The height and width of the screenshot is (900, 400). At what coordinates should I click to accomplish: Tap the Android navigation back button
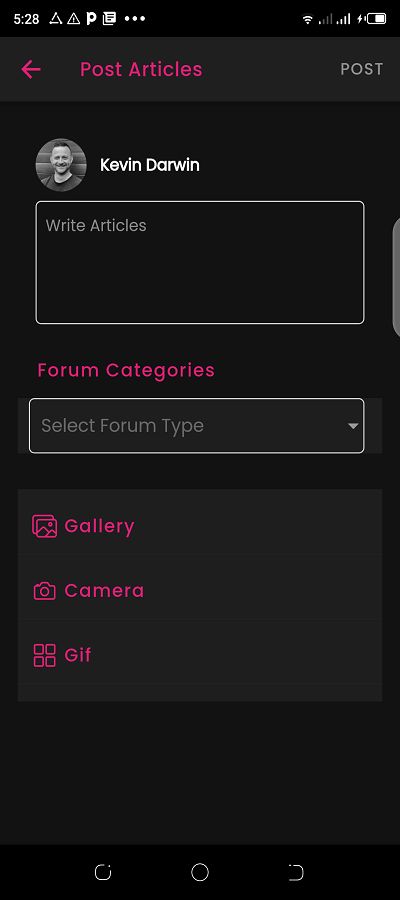[296, 872]
